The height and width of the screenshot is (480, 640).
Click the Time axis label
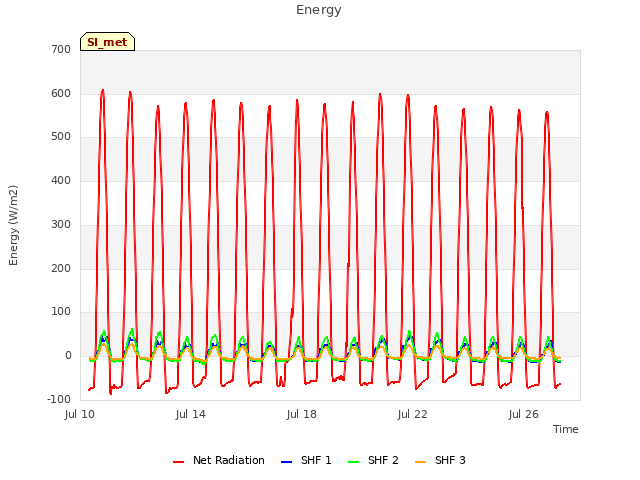(x=566, y=429)
